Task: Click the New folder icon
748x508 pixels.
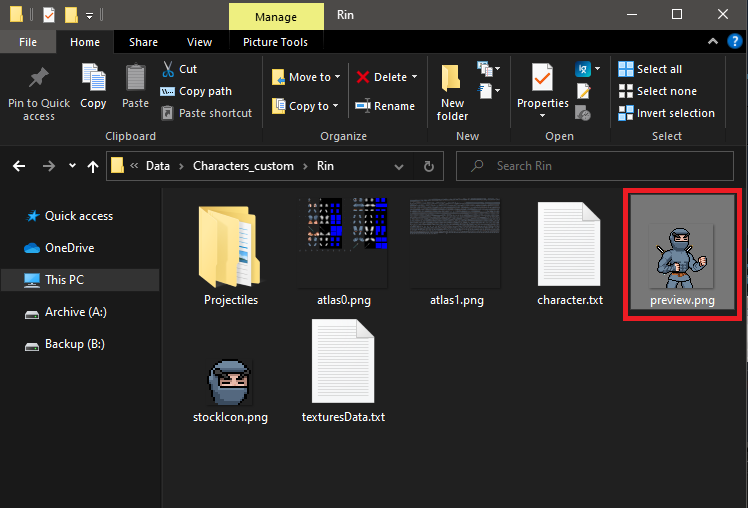Action: tap(451, 78)
